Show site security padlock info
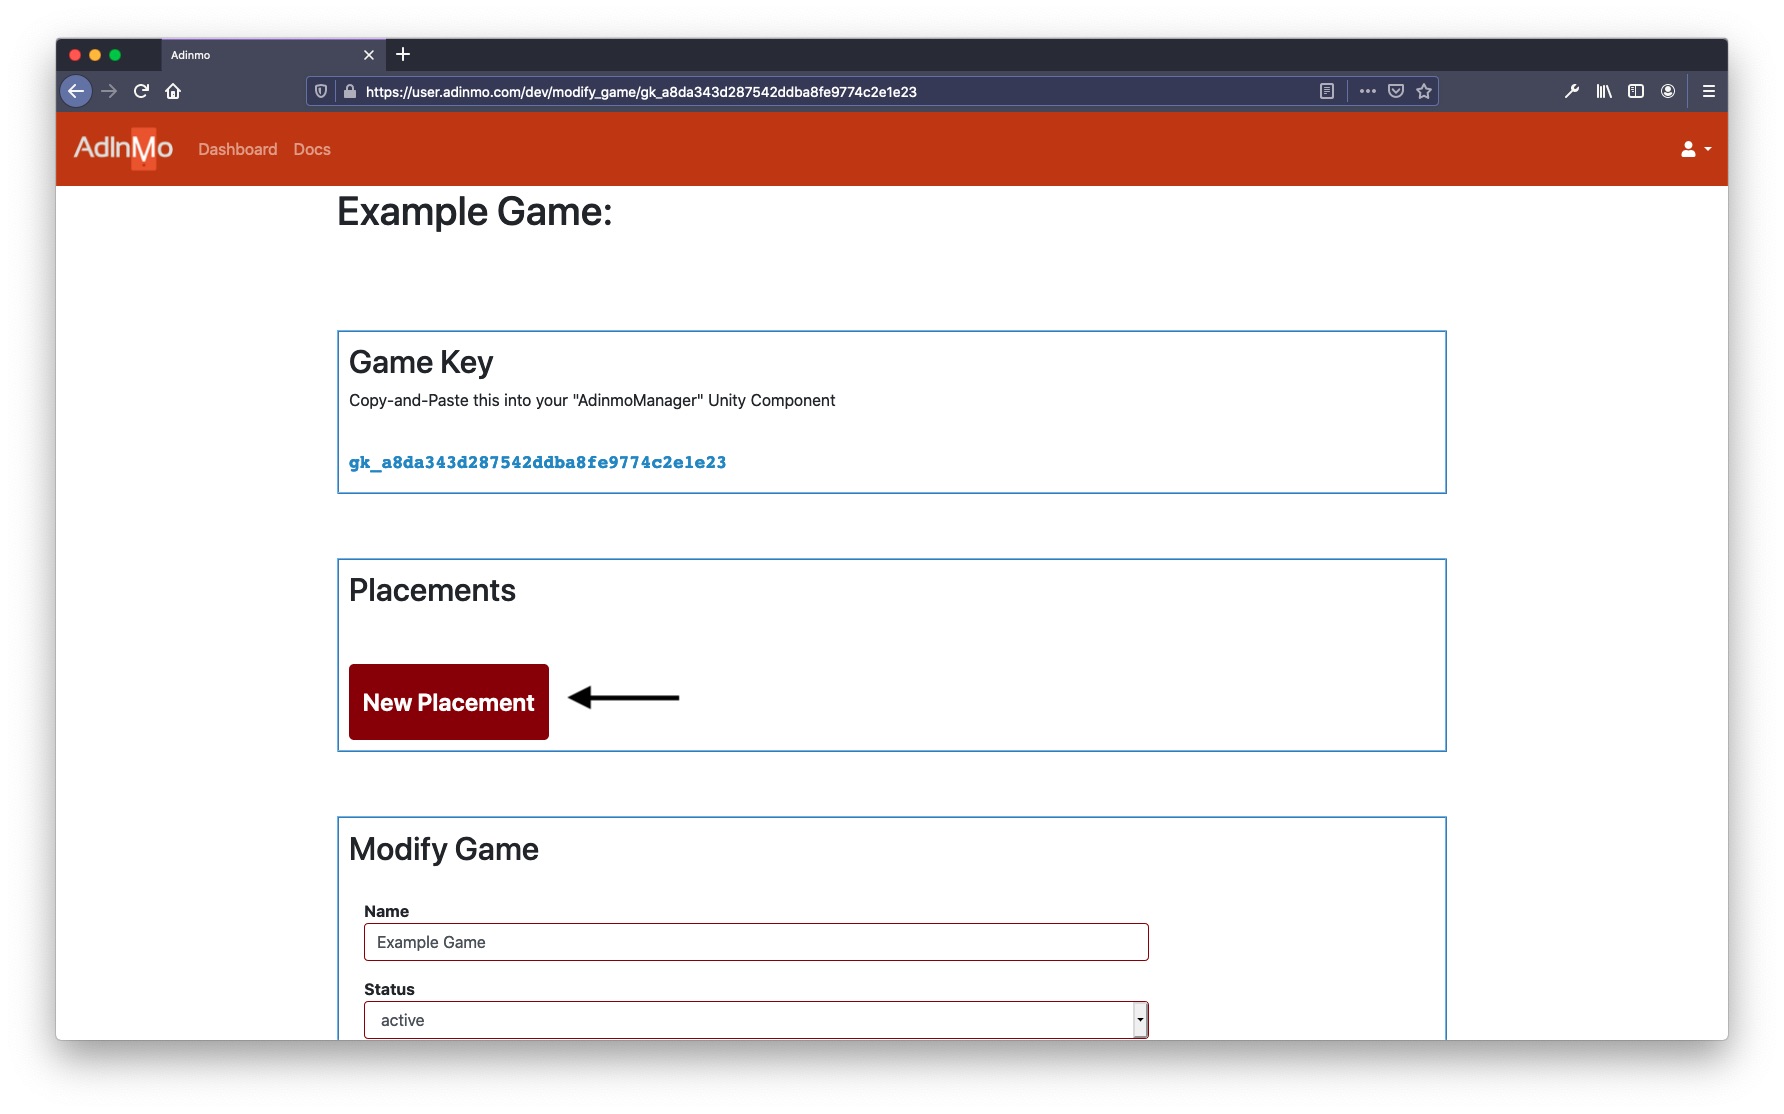Screen dimensions: 1784x1114 pyautogui.click(x=350, y=91)
